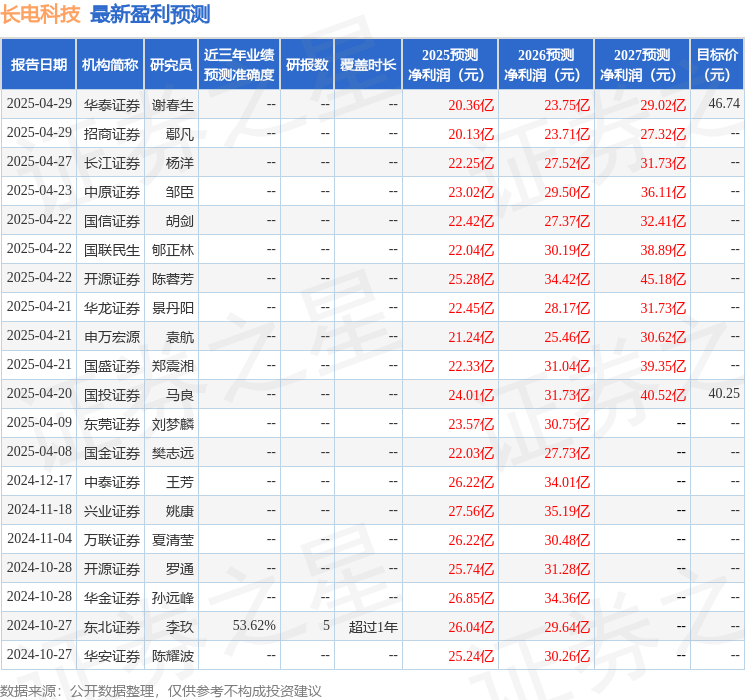Image resolution: width=745 pixels, height=700 pixels.
Task: Click the 2026预测净利润 column header
Action: tap(546, 64)
